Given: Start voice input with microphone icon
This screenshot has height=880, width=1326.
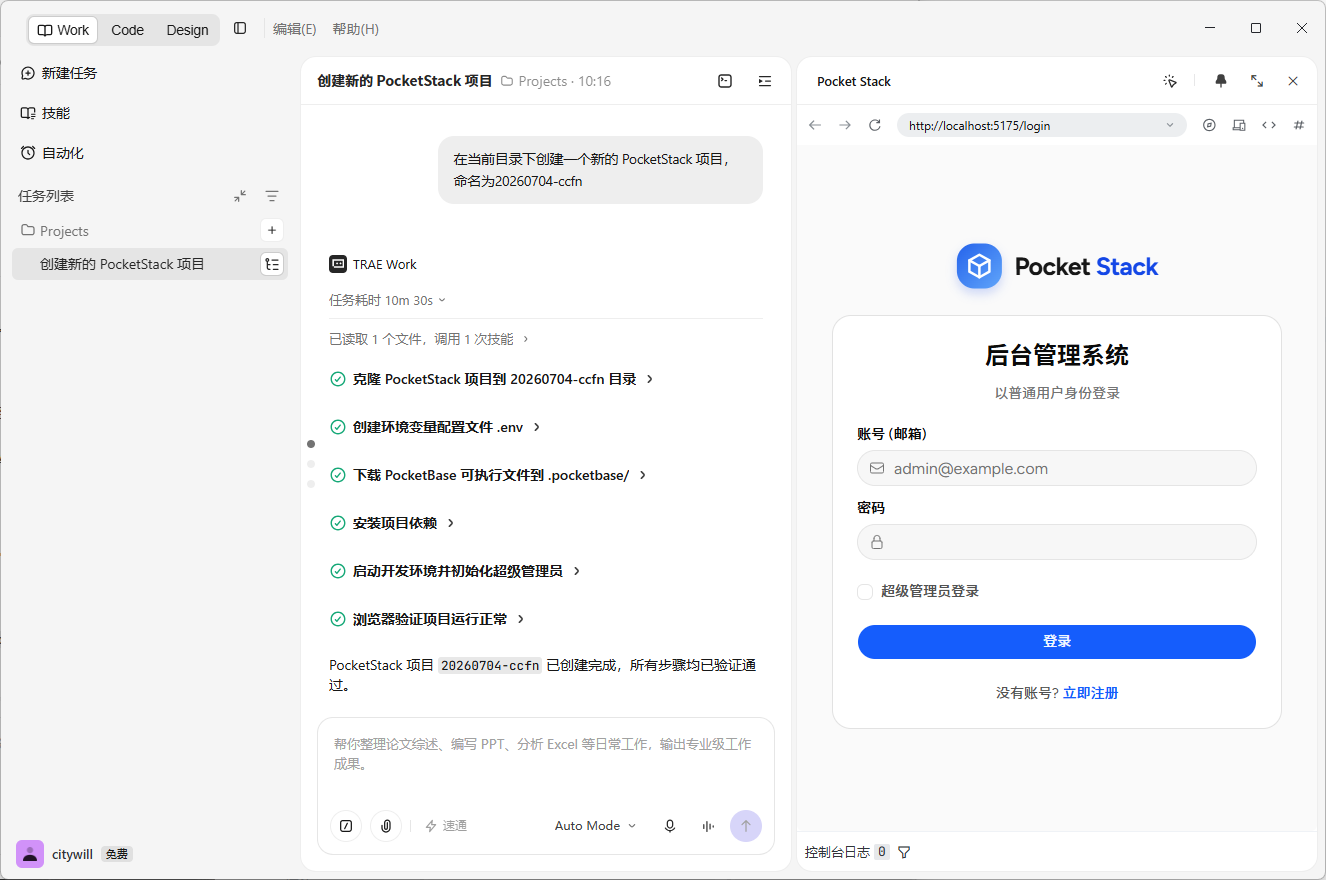Looking at the screenshot, I should [x=670, y=826].
